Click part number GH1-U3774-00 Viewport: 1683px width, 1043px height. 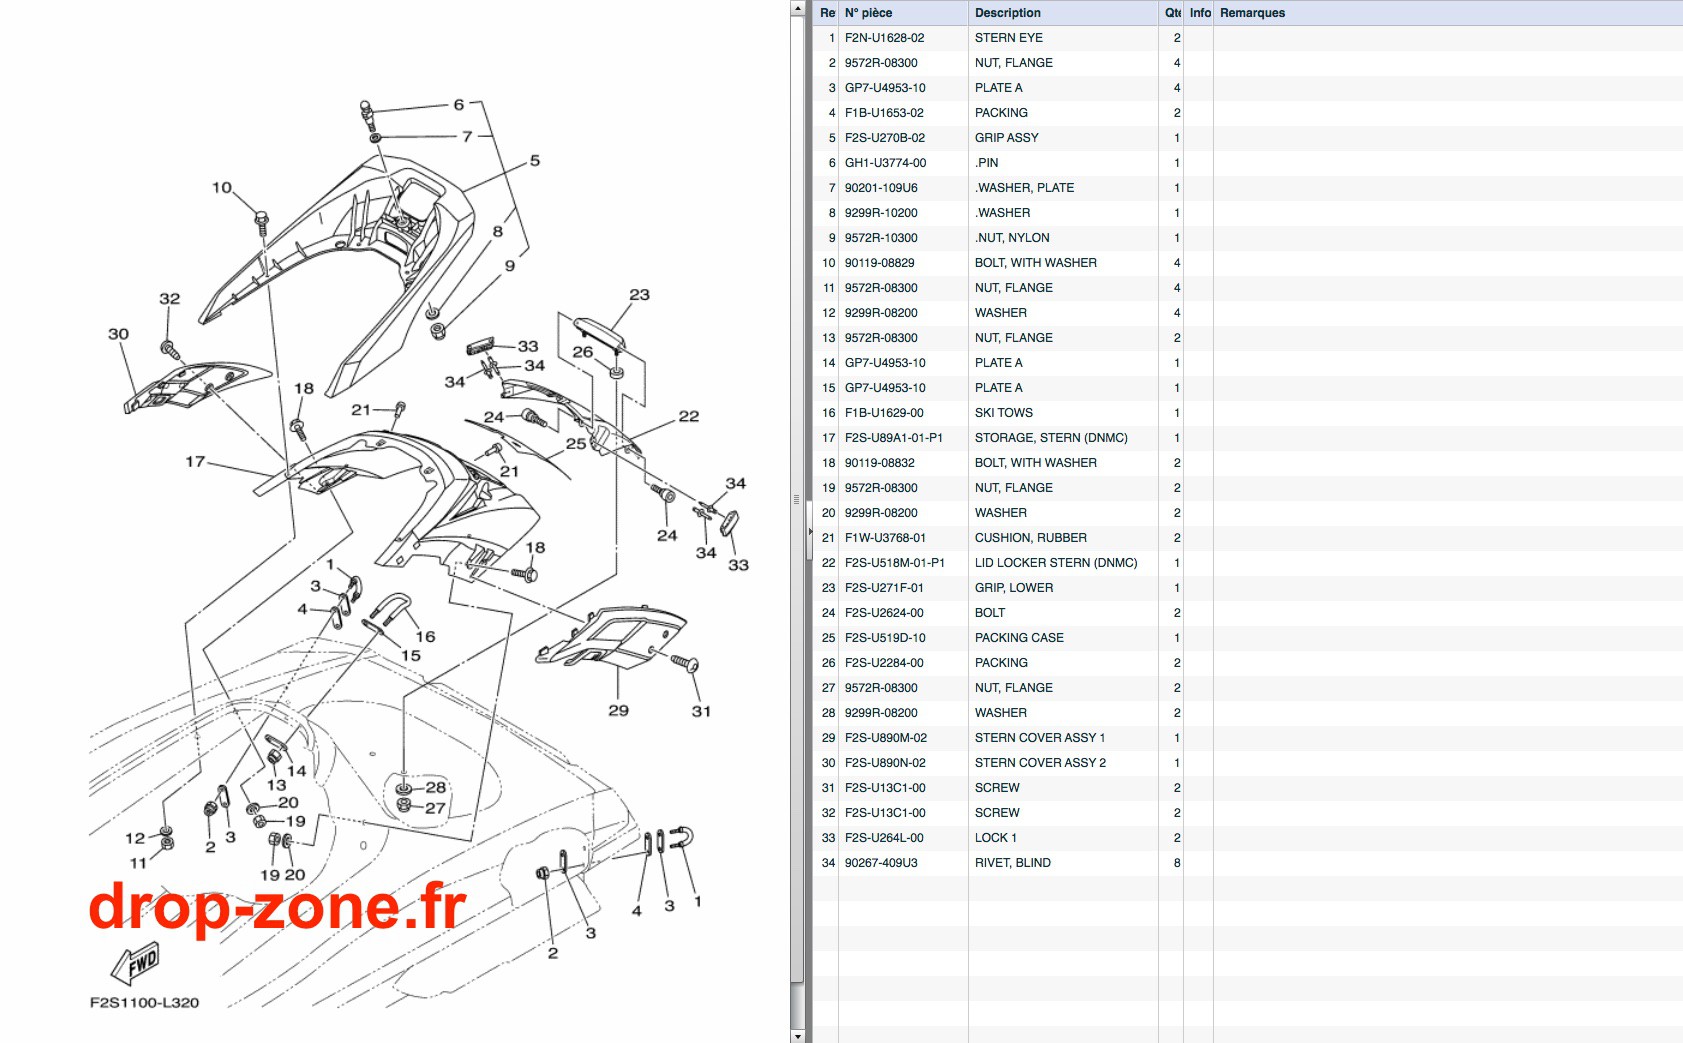pyautogui.click(x=885, y=163)
